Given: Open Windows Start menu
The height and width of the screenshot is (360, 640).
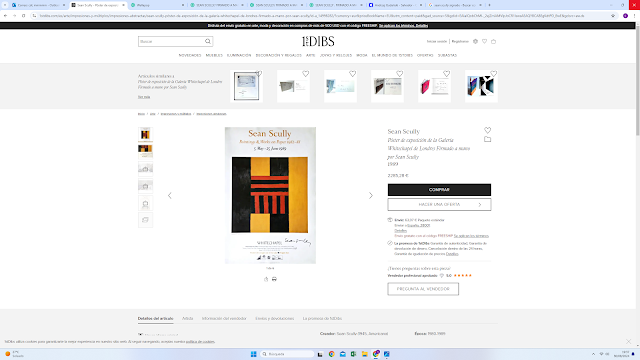Looking at the screenshot, I should point(253,354).
